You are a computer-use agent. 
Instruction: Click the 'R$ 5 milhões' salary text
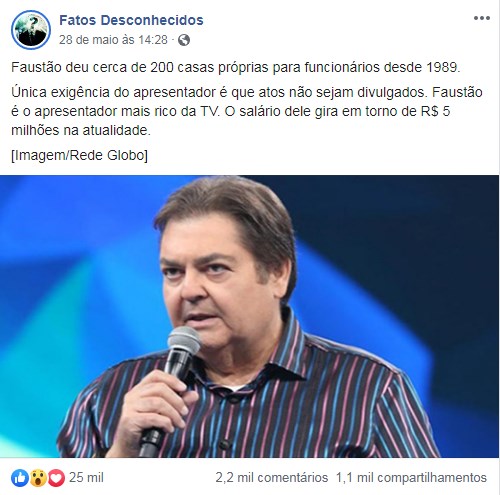(231, 121)
